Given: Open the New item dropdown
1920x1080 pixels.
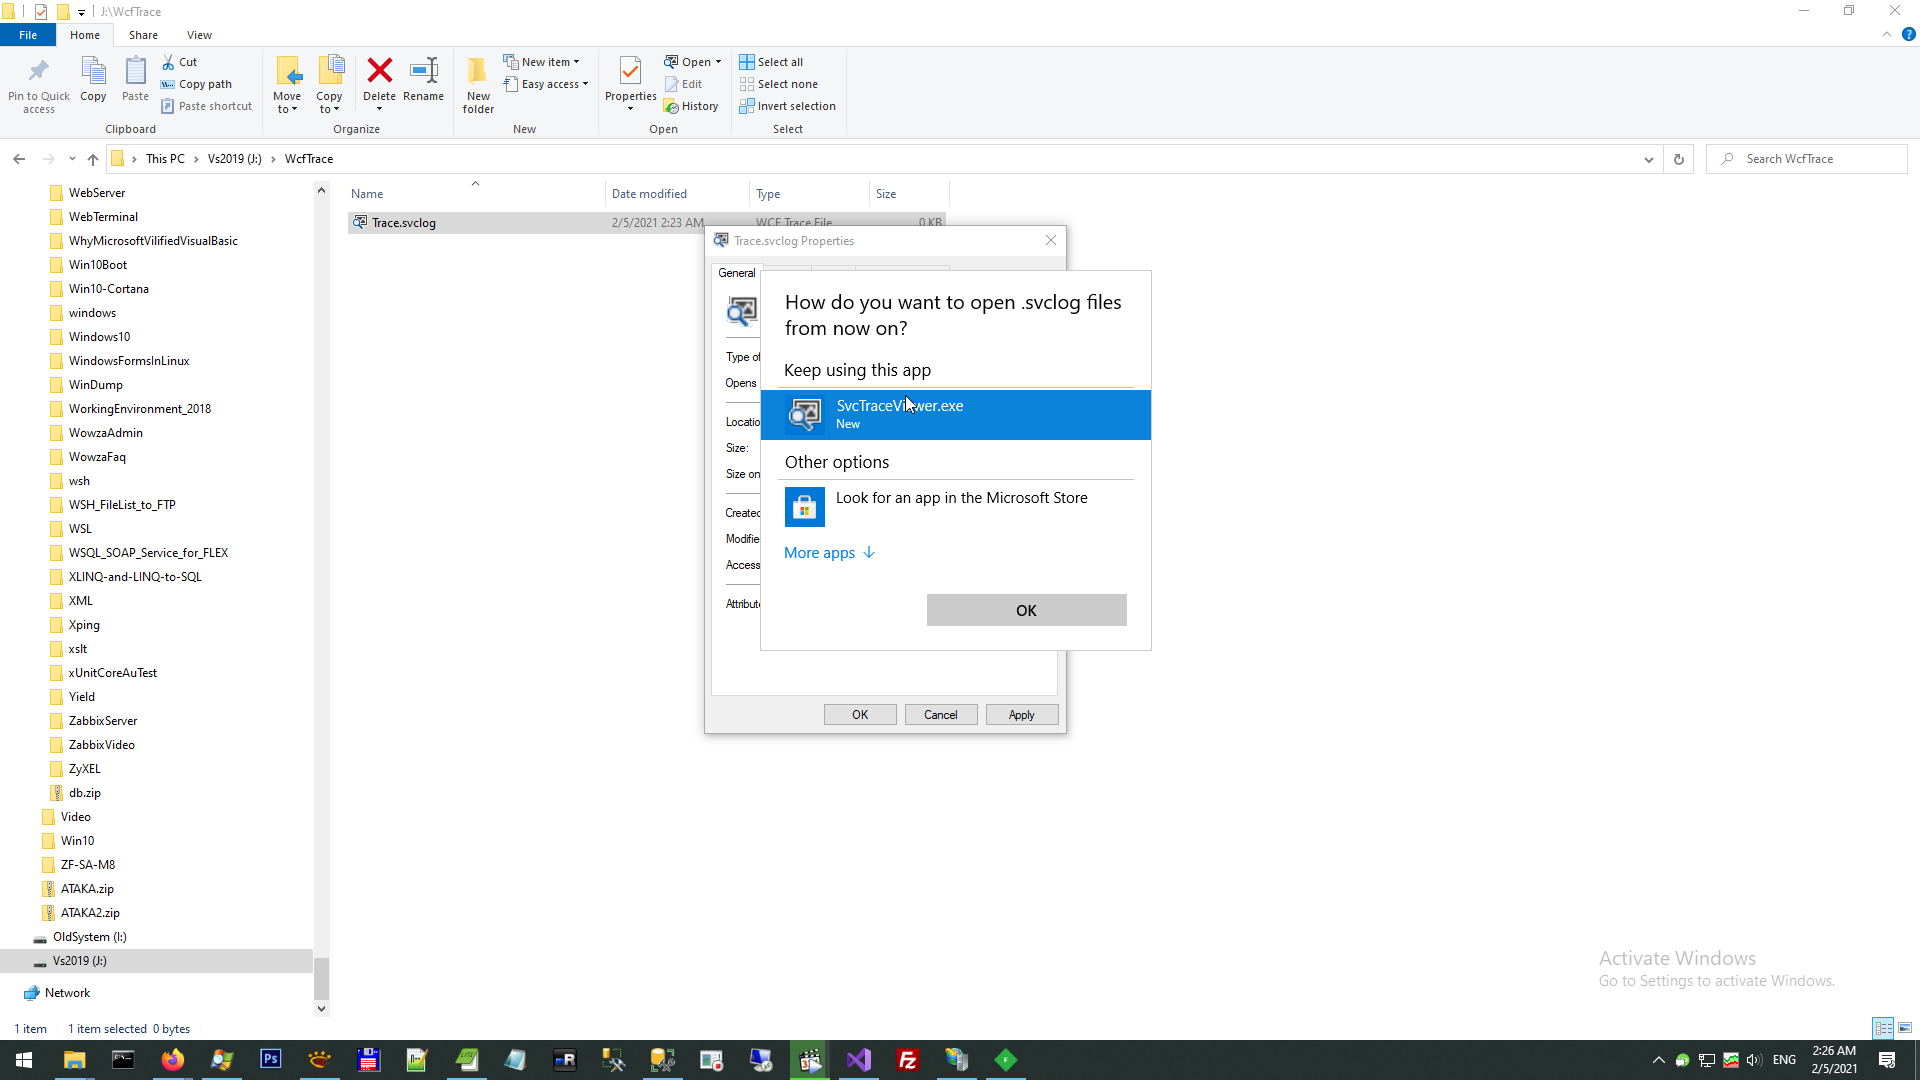Looking at the screenshot, I should click(x=541, y=62).
